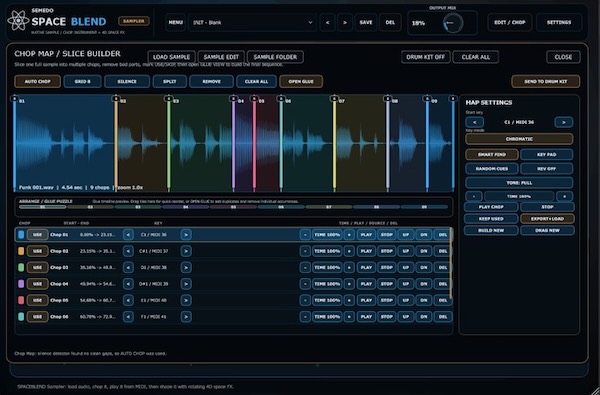Image resolution: width=600 pixels, height=395 pixels.
Task: Open SAMPLE FOLDER
Action: click(x=275, y=57)
